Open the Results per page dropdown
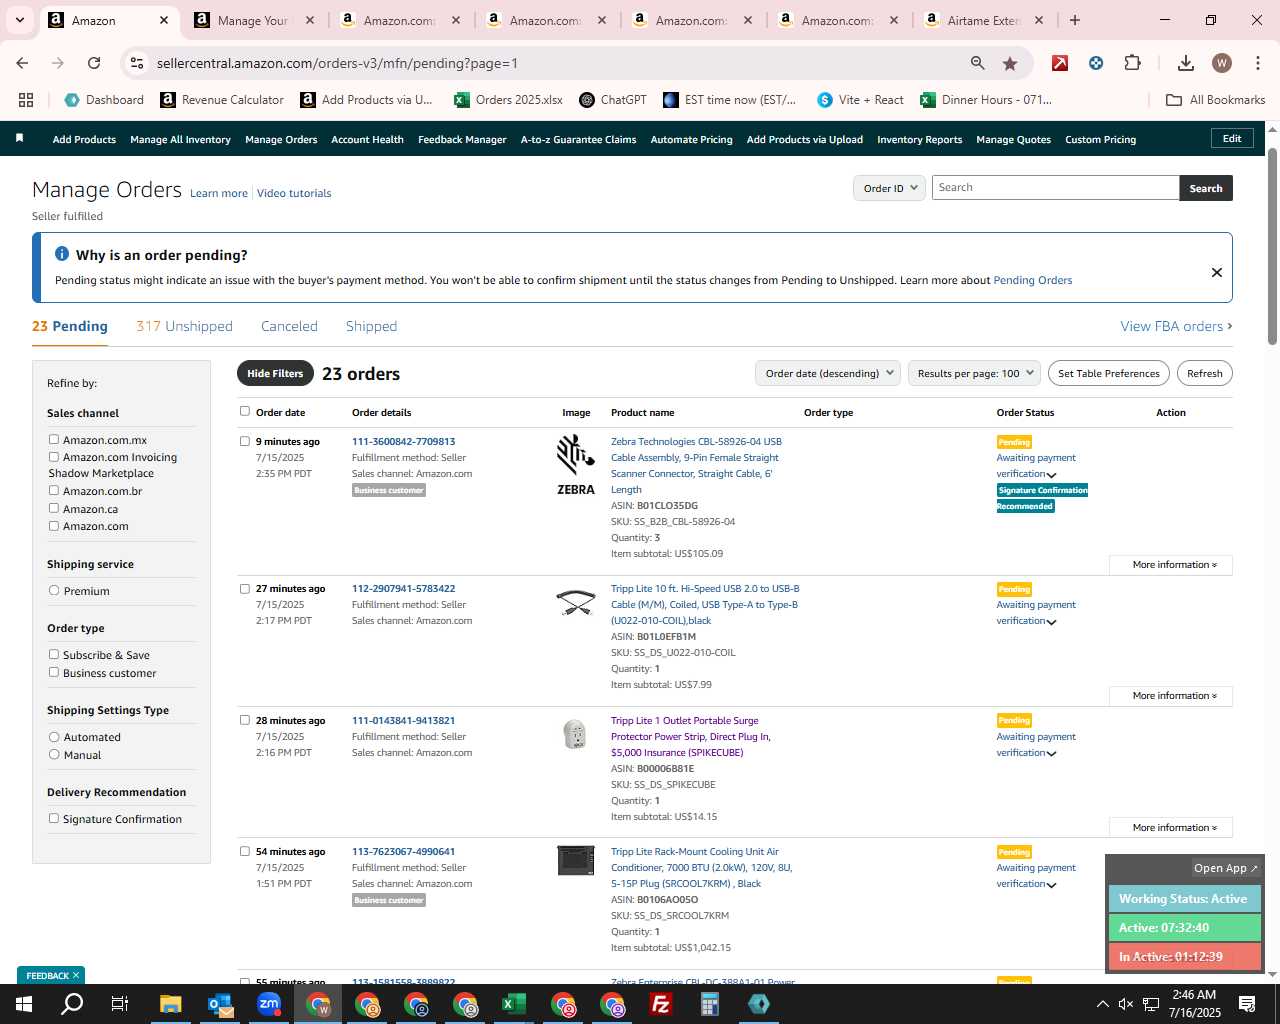The image size is (1280, 1024). [x=974, y=373]
